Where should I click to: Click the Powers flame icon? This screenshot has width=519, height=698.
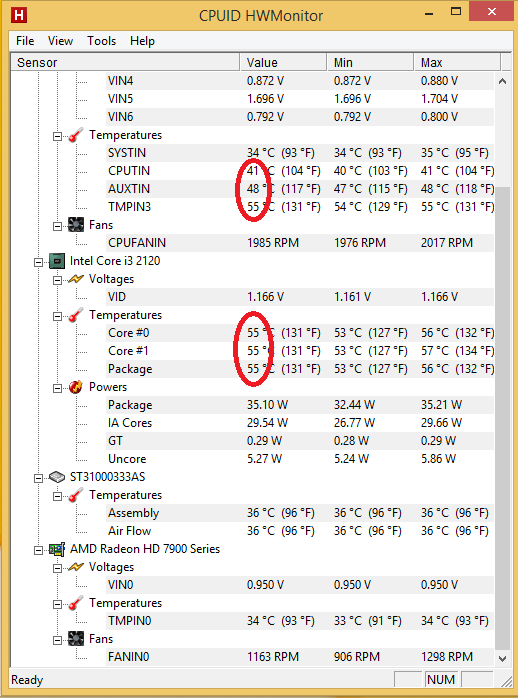(76, 387)
